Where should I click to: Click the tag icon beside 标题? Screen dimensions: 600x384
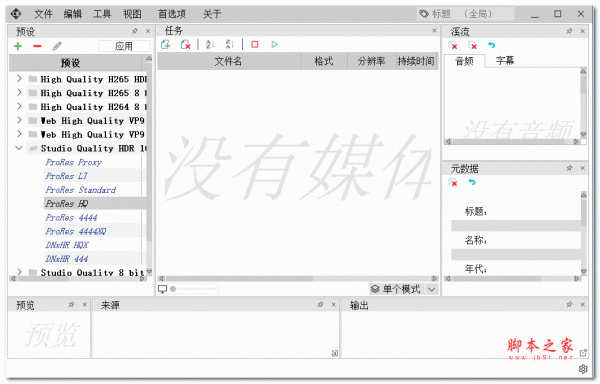coord(424,14)
